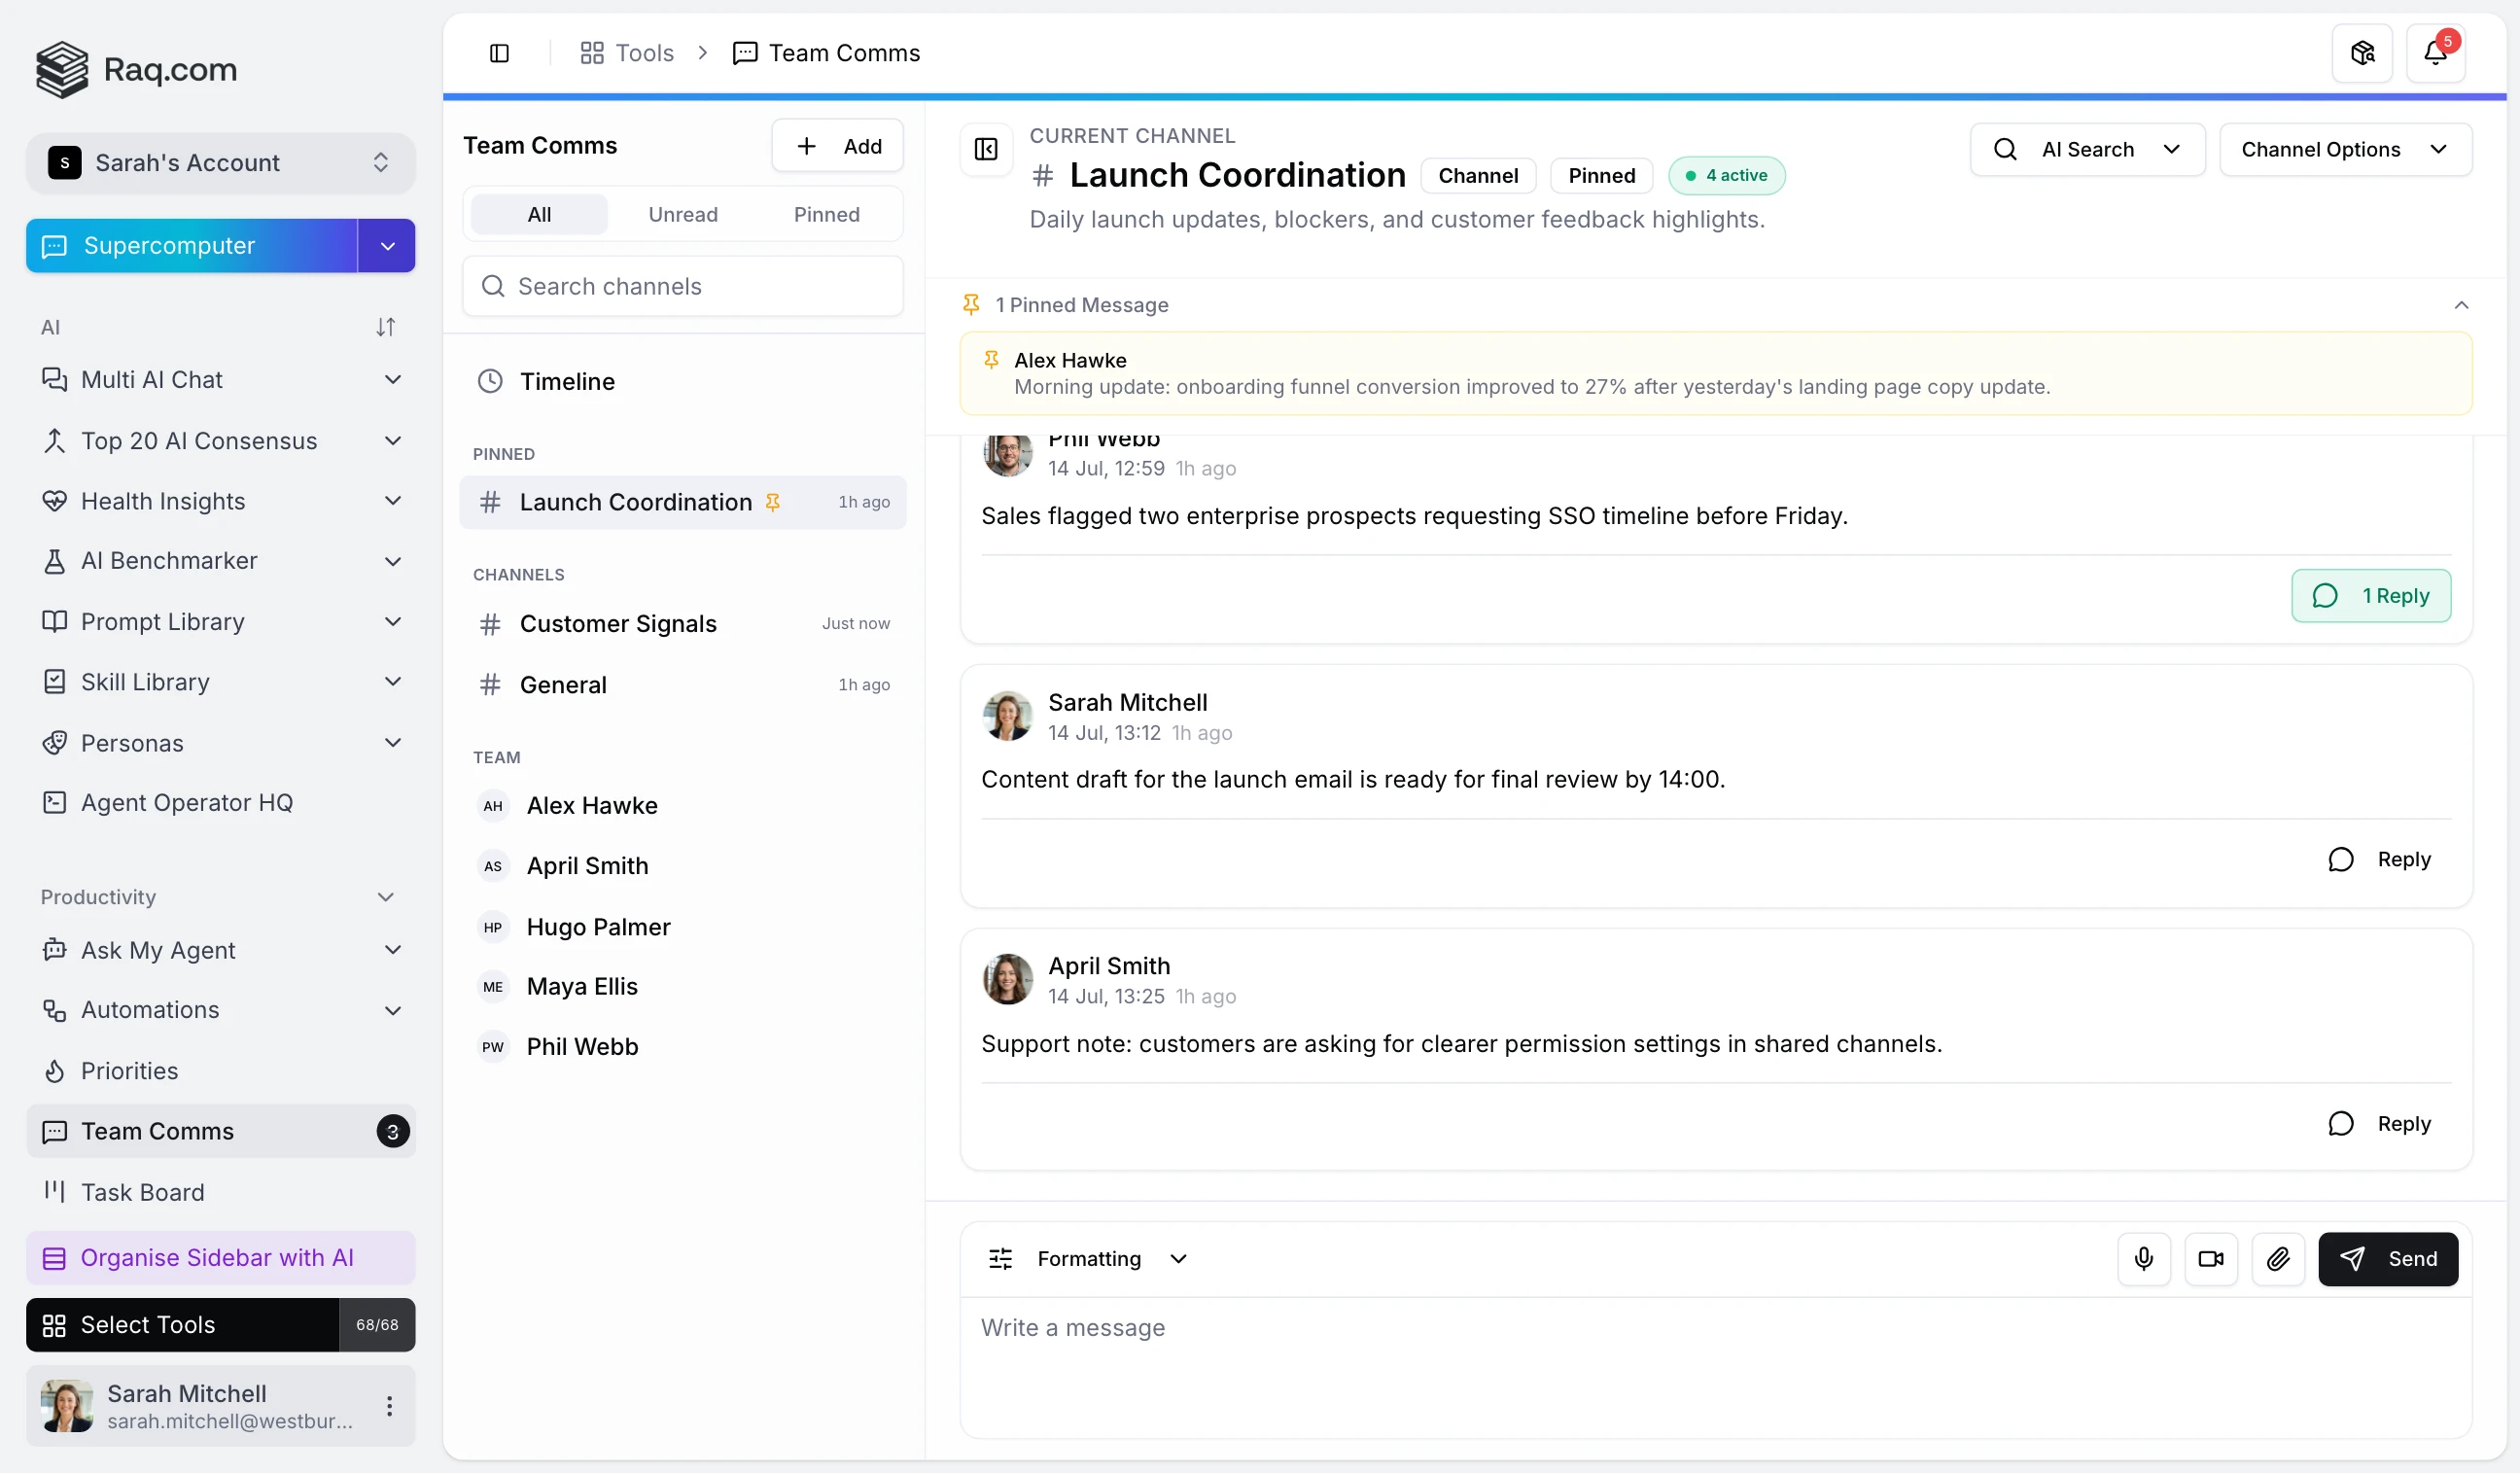Expand the Top 20 AI Consensus chevron

[393, 440]
